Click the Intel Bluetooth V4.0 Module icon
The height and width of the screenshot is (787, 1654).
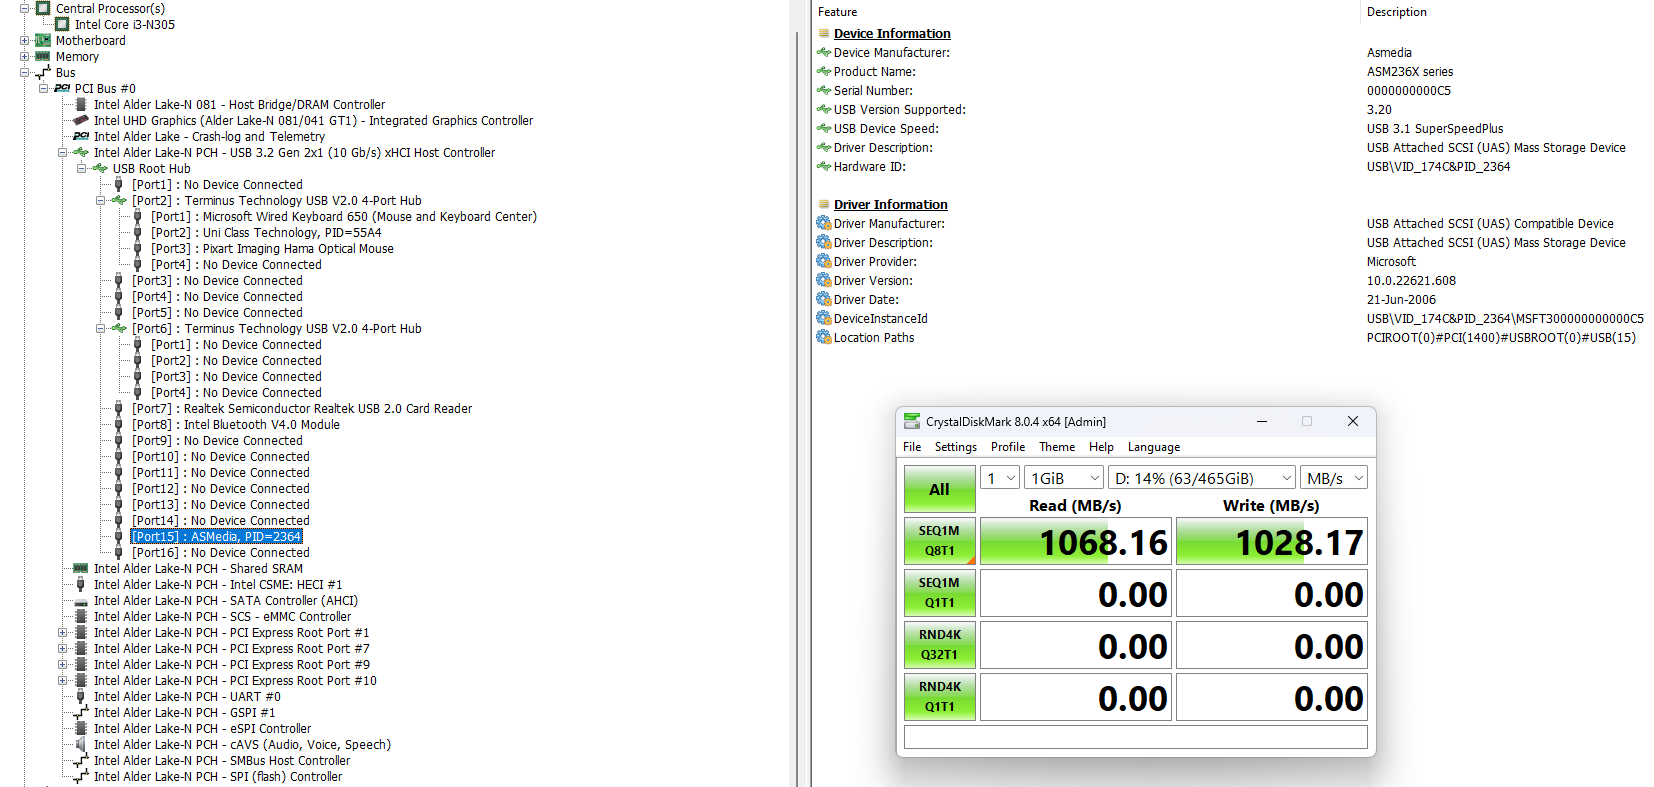119,424
